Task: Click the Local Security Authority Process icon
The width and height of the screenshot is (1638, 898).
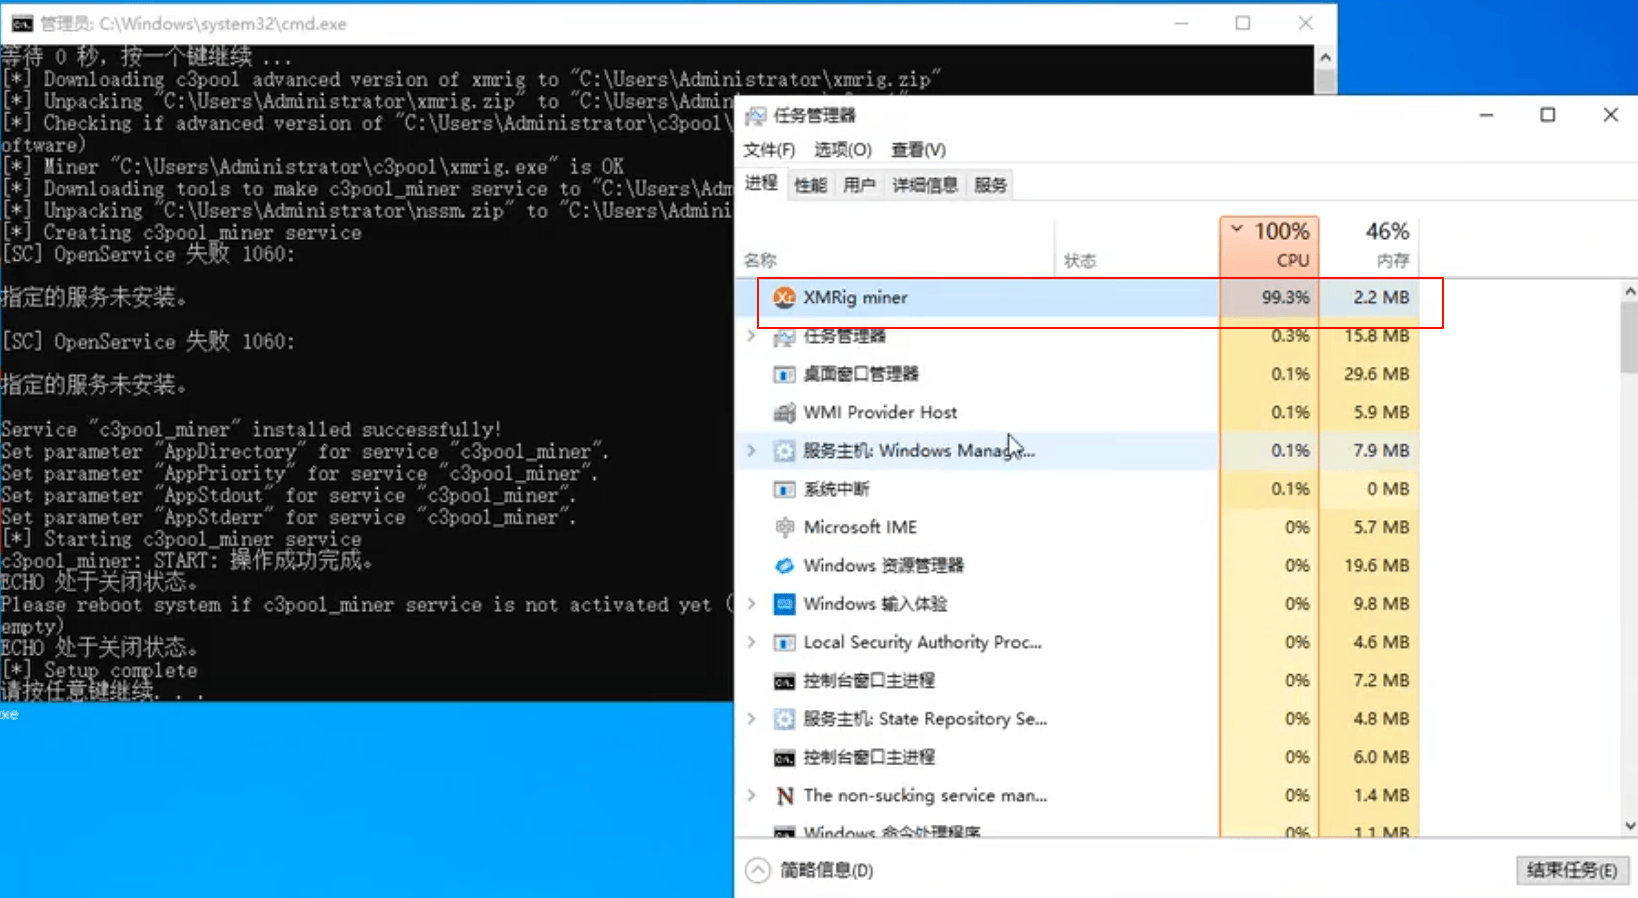Action: (784, 642)
